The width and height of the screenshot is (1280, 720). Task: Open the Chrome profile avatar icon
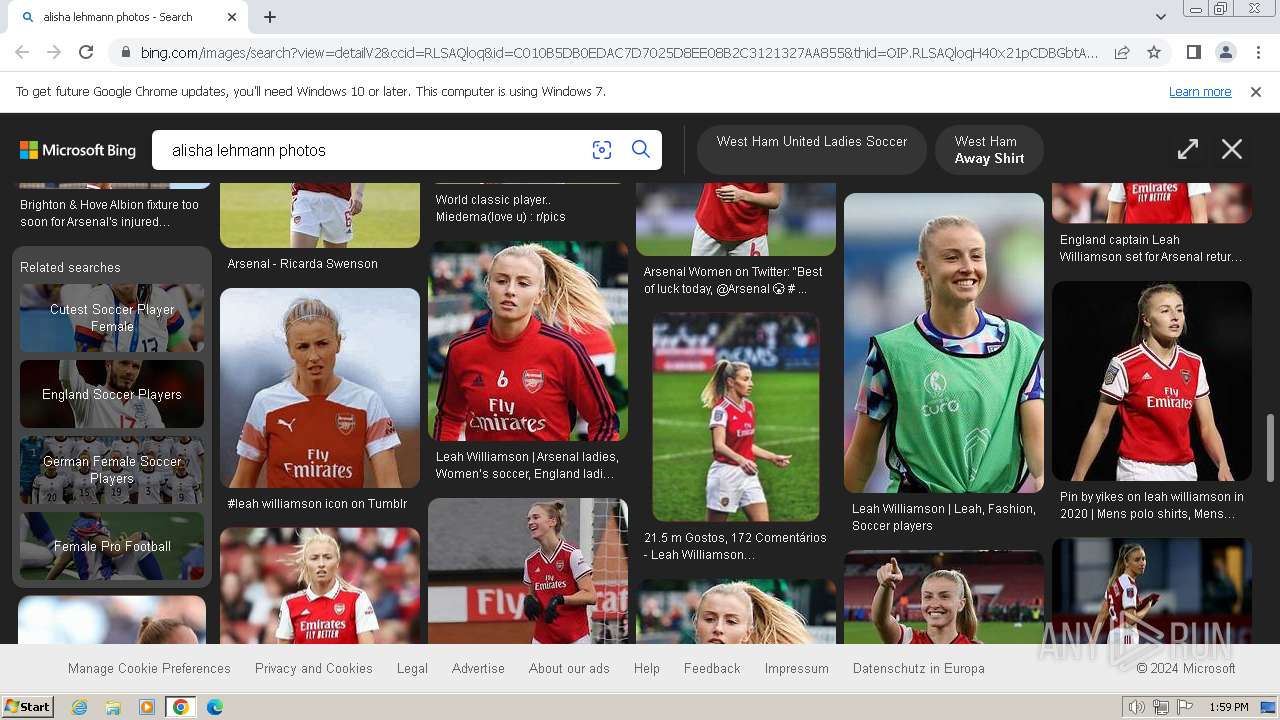(x=1225, y=52)
